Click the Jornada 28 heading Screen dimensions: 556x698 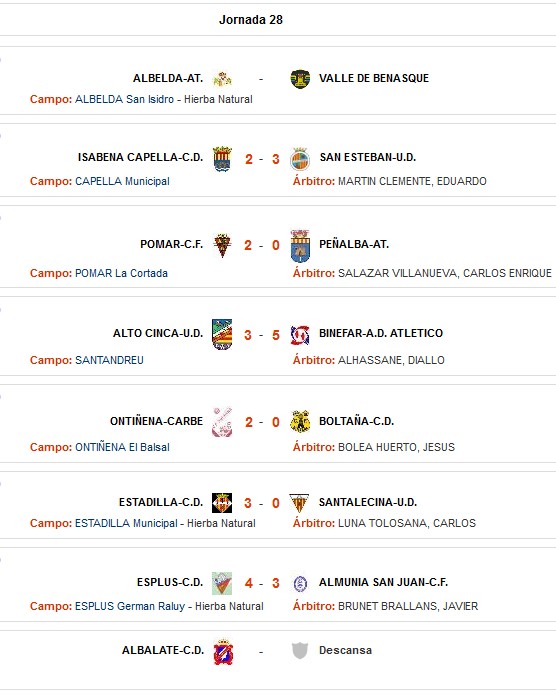coord(251,20)
